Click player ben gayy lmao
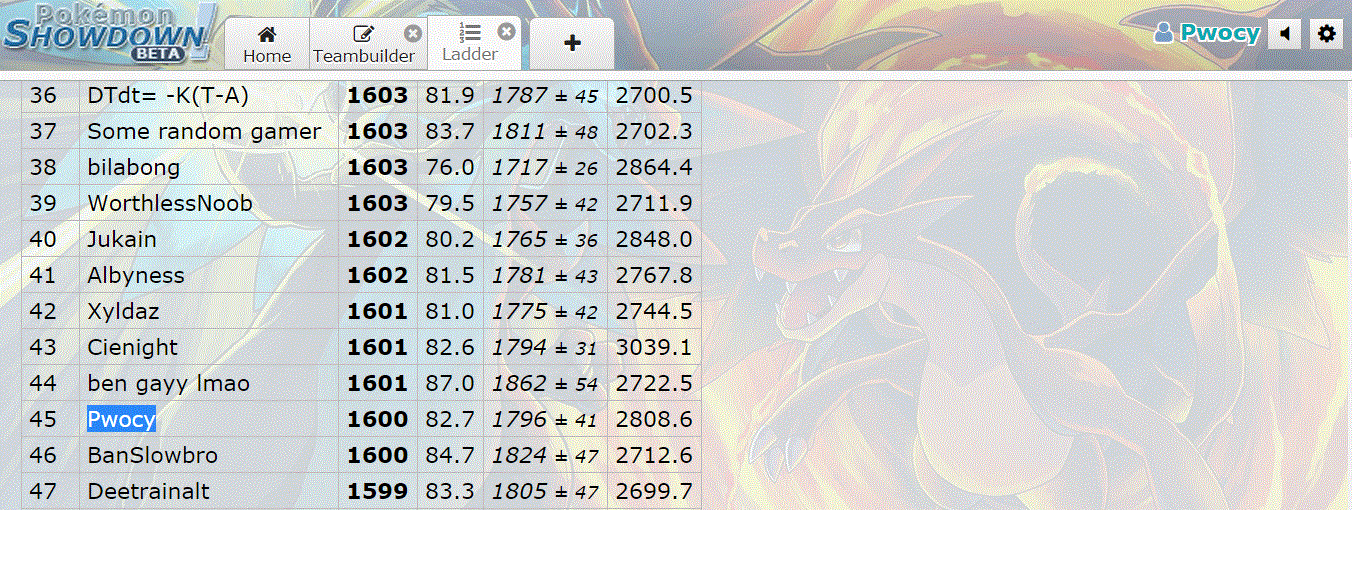 (168, 384)
